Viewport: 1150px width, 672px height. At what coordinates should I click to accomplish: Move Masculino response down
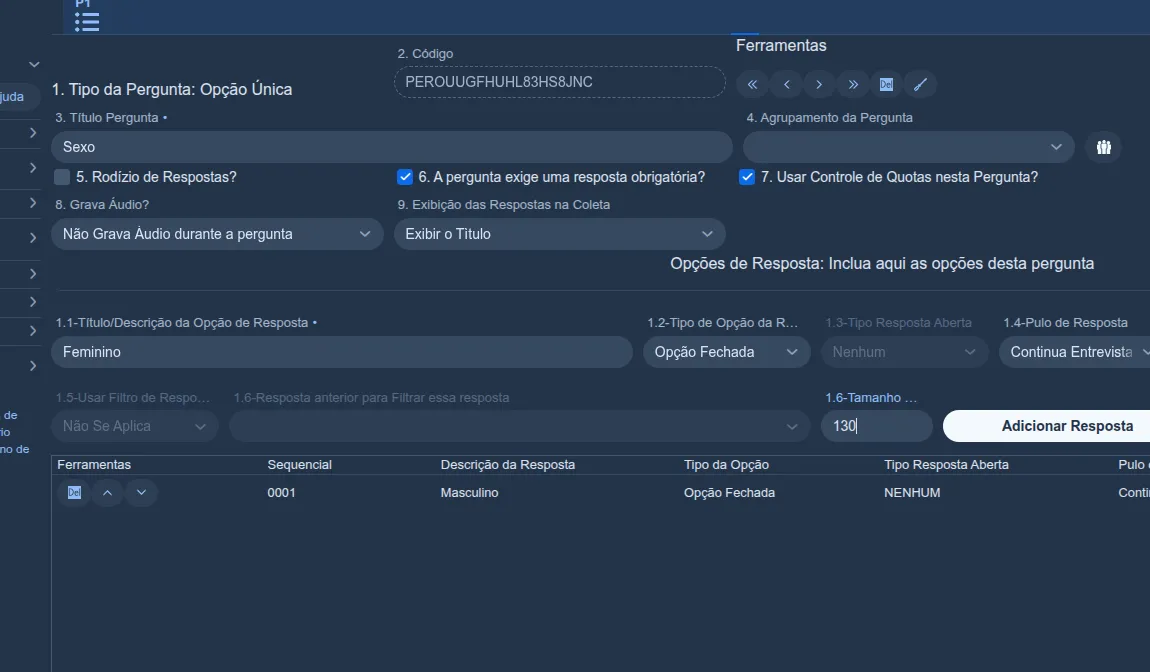(x=142, y=492)
